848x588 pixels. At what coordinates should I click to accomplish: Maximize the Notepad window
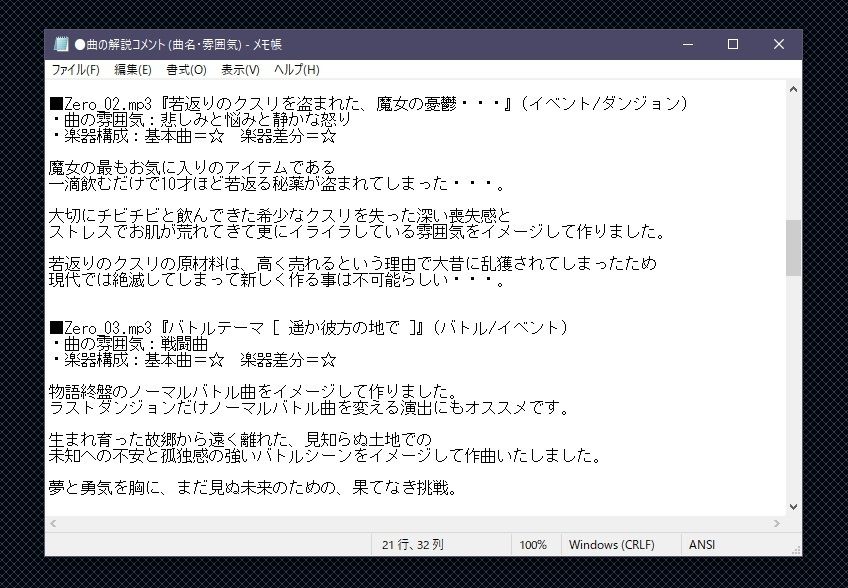(x=733, y=44)
